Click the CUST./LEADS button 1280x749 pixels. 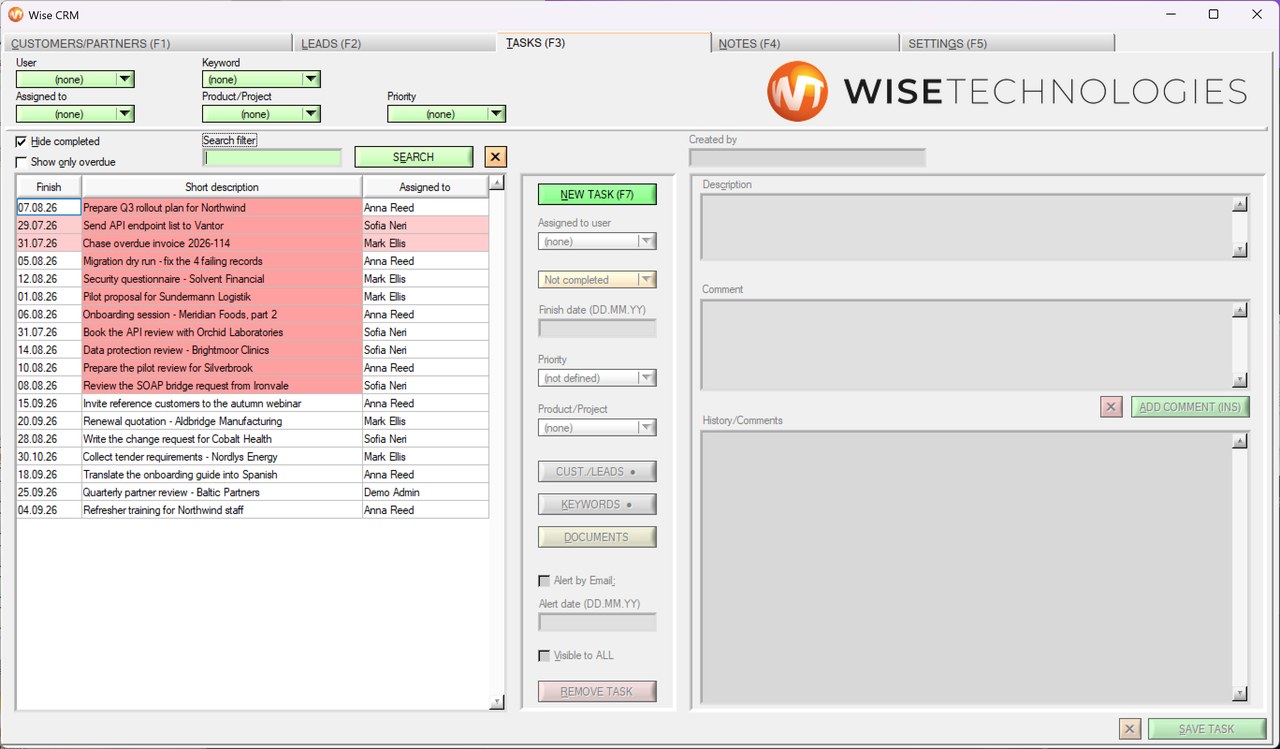(597, 472)
